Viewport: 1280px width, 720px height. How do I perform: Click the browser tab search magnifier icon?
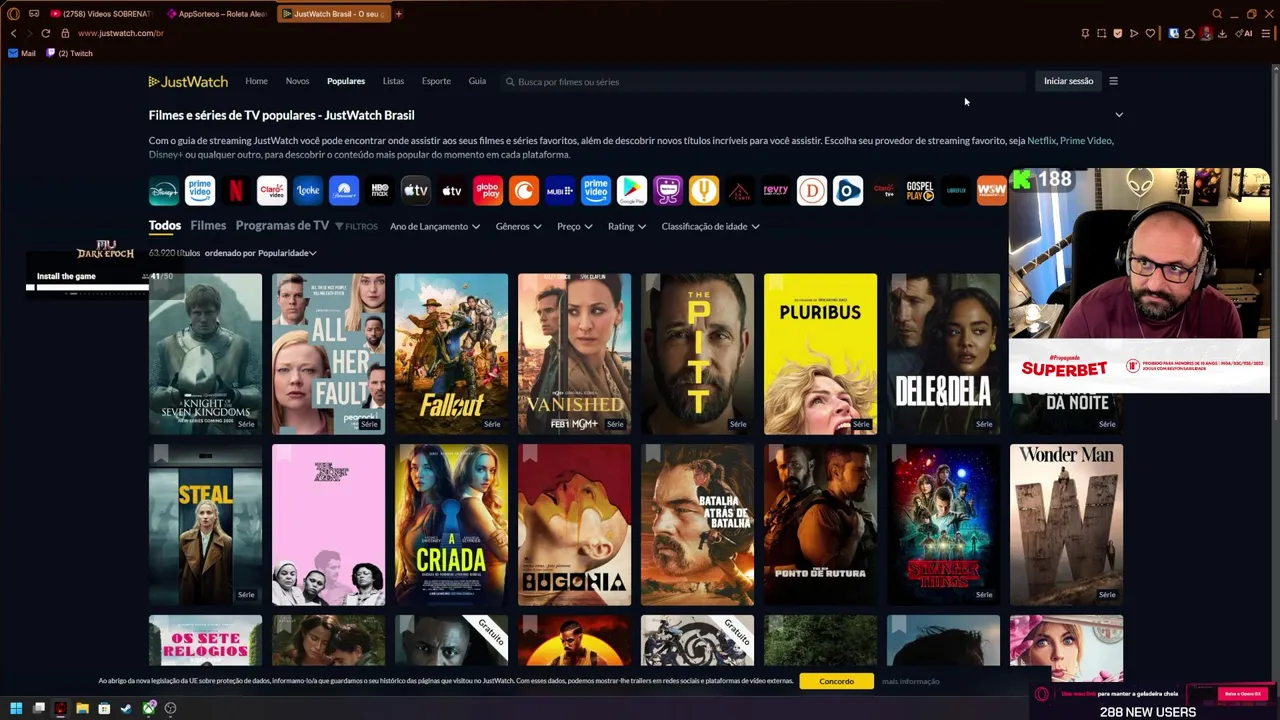[1217, 14]
